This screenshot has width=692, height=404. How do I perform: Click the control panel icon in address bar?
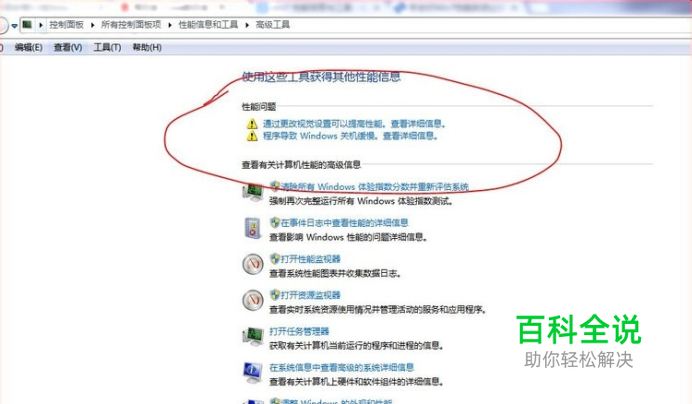click(x=27, y=25)
